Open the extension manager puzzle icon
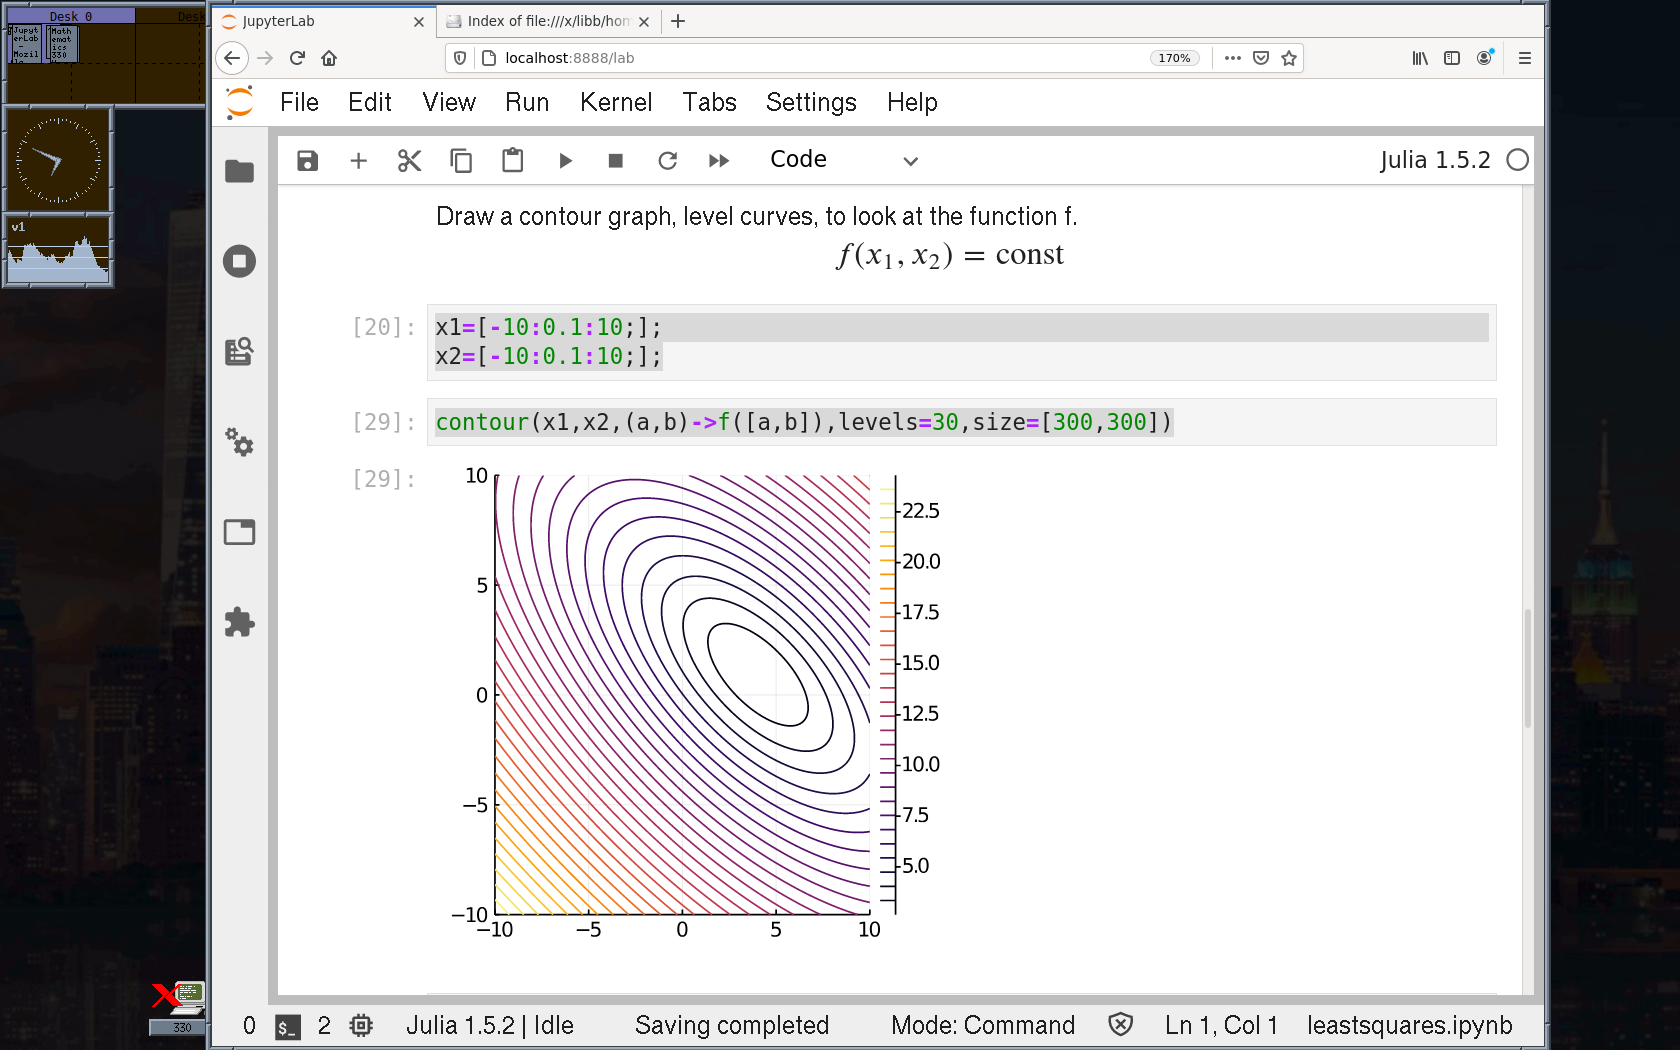Viewport: 1680px width, 1050px height. 239,622
